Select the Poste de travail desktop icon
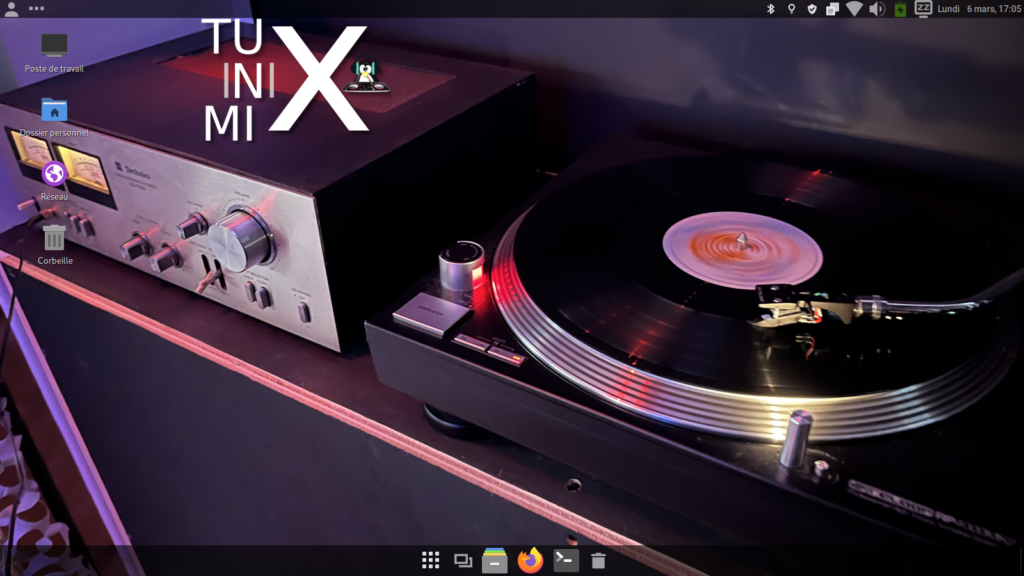This screenshot has width=1024, height=576. (54, 45)
